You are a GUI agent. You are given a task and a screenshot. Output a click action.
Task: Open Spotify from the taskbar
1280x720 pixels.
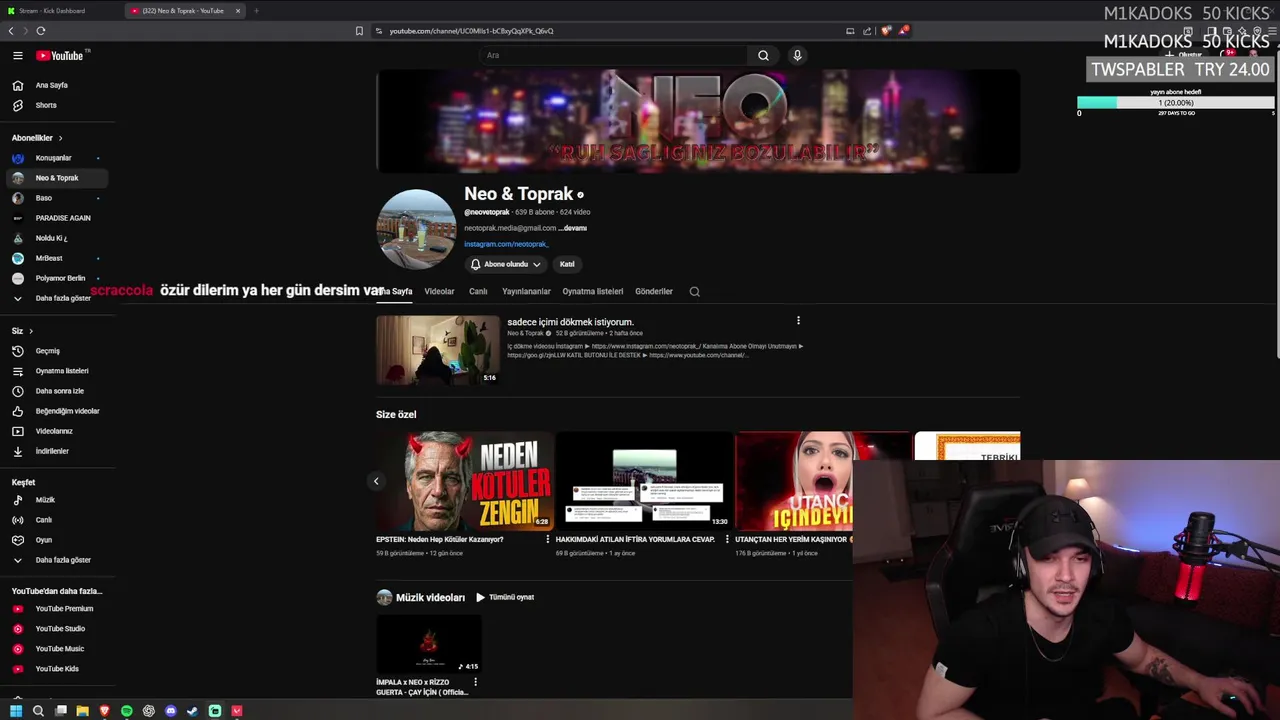127,711
